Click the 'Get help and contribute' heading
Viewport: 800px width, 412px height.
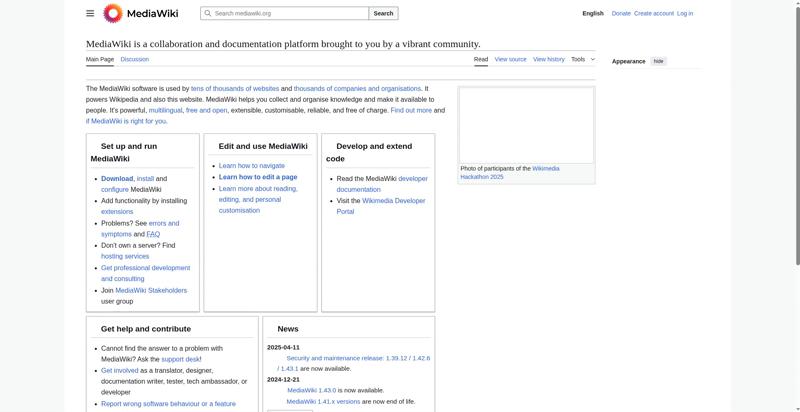[x=146, y=329]
